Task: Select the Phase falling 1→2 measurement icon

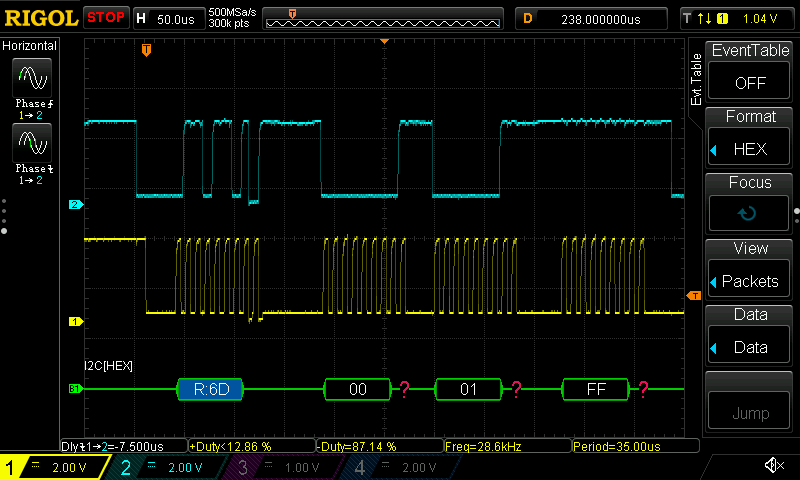Action: coord(32,143)
